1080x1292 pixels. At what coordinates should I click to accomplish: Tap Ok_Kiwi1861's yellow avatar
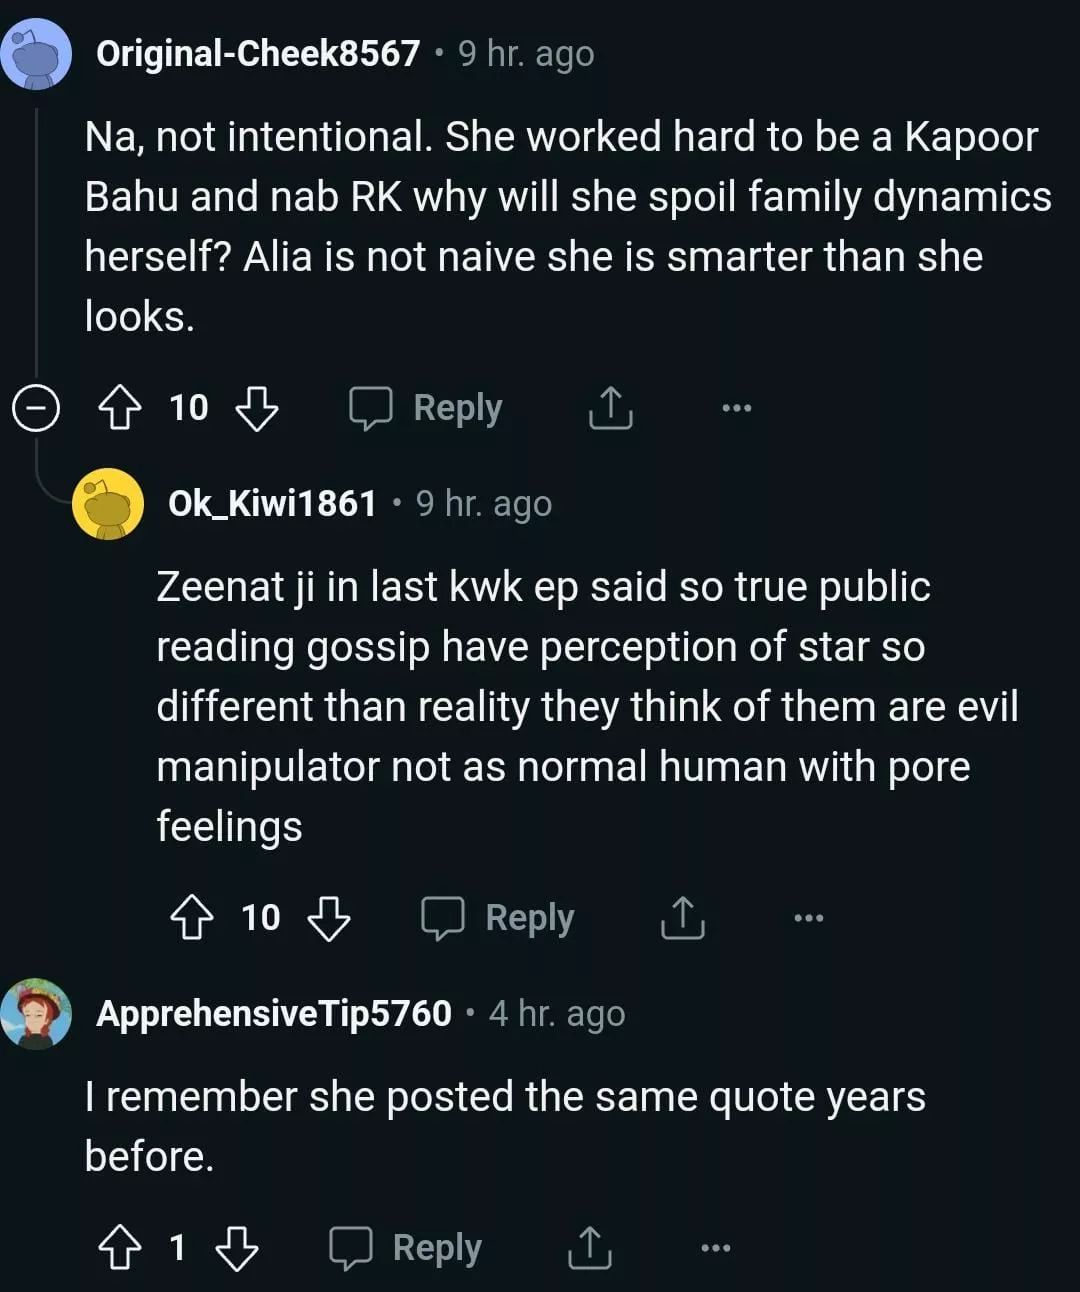point(108,503)
